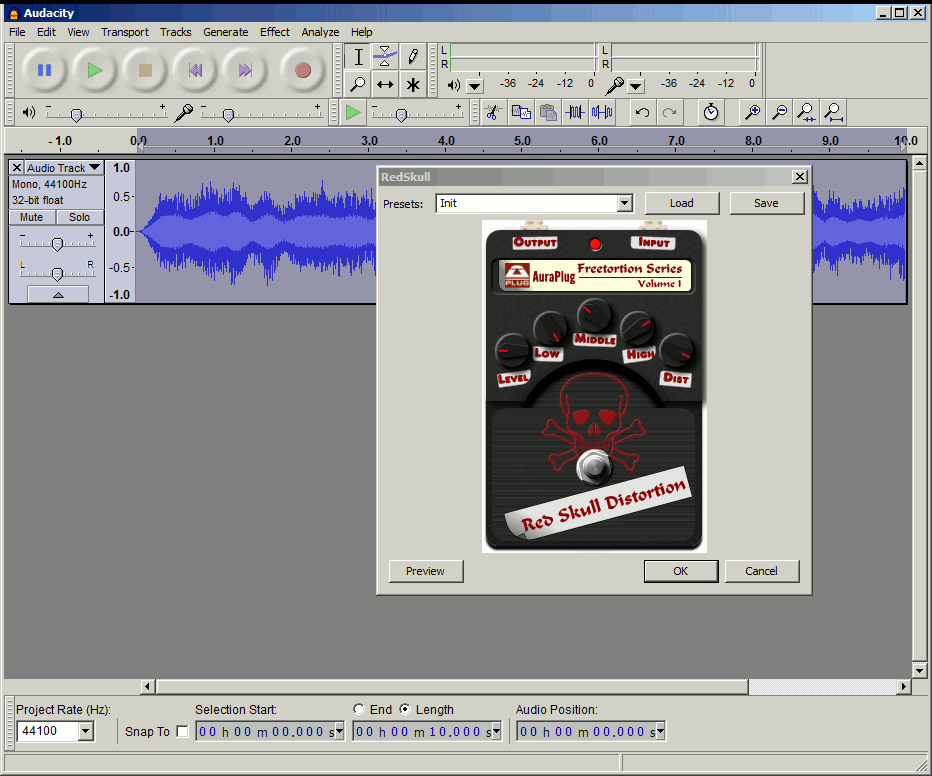
Task: Select the Length radio button
Action: [x=405, y=709]
